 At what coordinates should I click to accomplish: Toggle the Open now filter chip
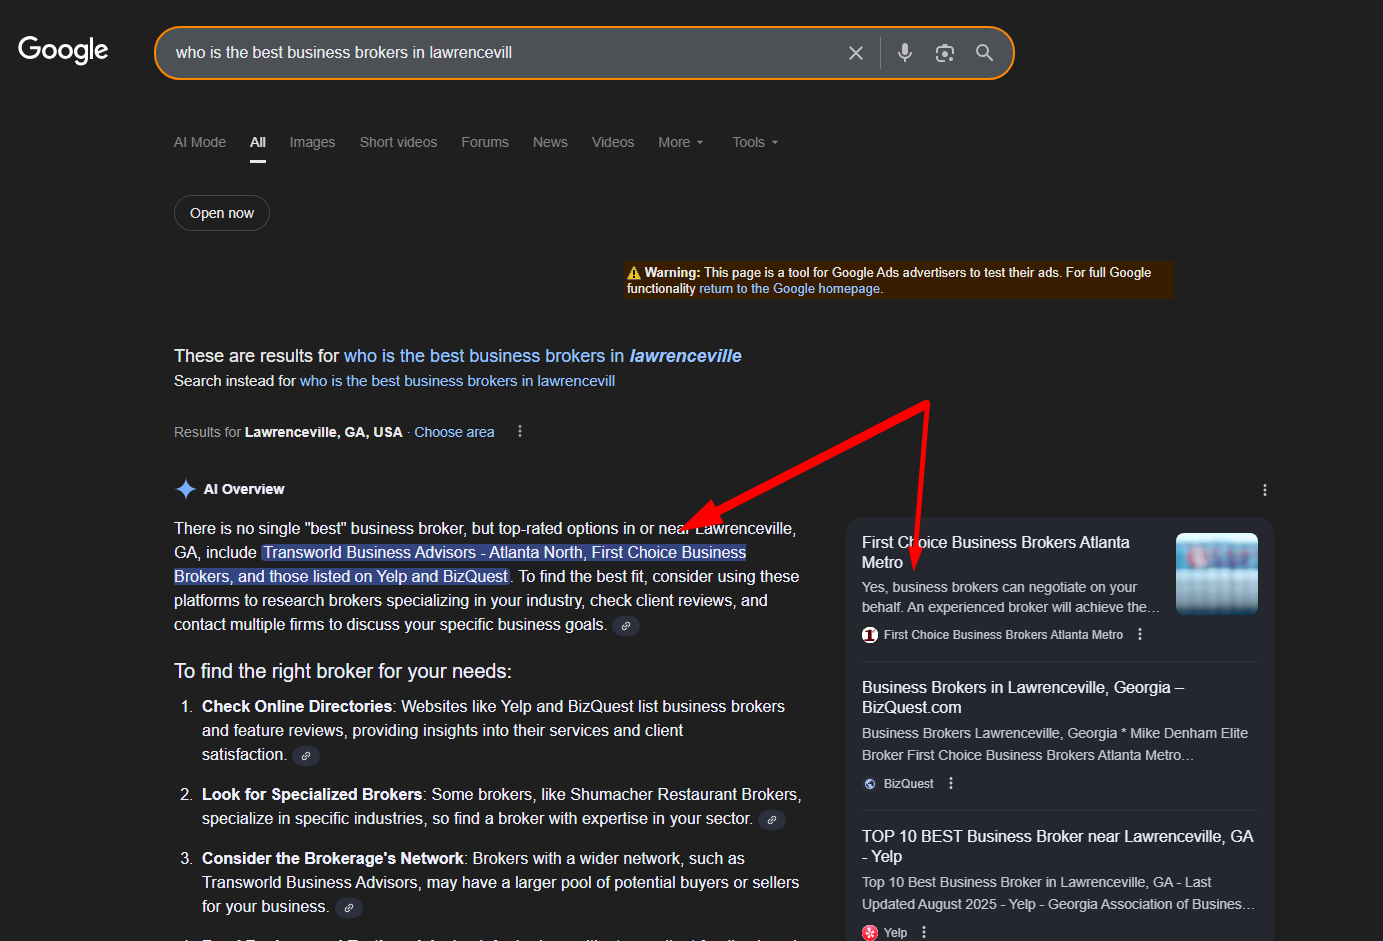(222, 213)
